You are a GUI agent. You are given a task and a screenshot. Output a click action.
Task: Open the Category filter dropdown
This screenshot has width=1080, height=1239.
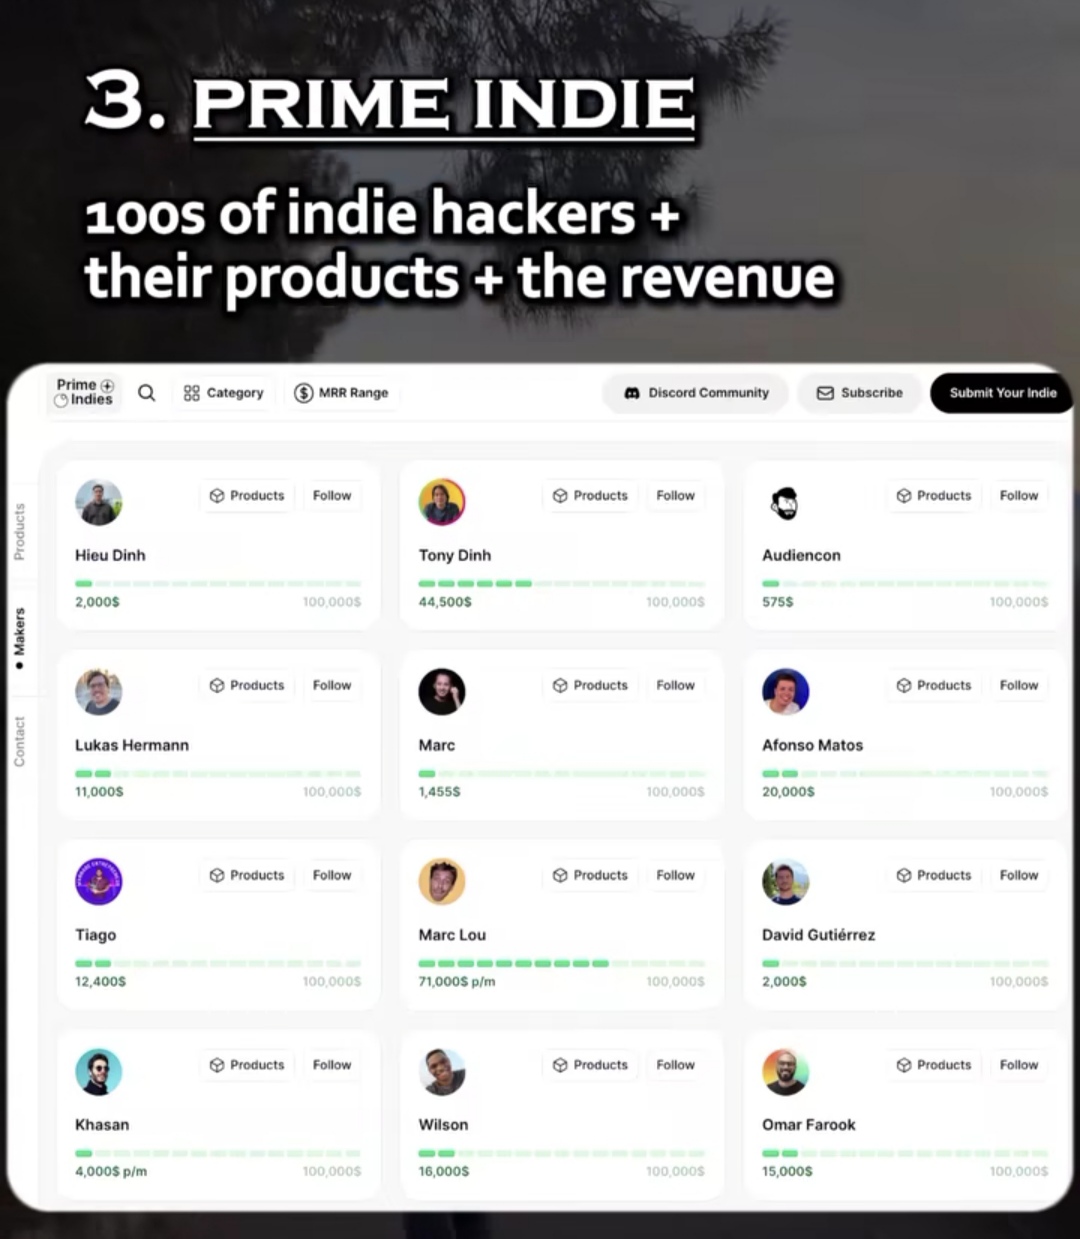(223, 393)
